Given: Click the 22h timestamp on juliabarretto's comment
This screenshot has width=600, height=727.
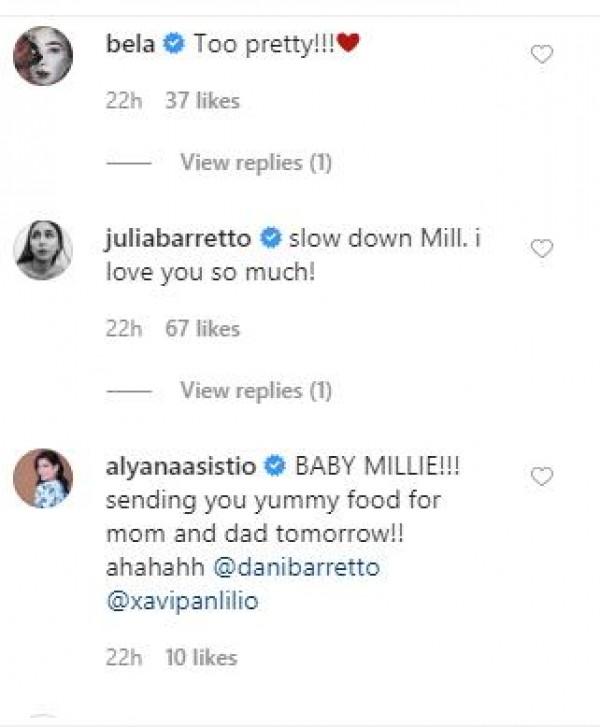Looking at the screenshot, I should (x=122, y=328).
